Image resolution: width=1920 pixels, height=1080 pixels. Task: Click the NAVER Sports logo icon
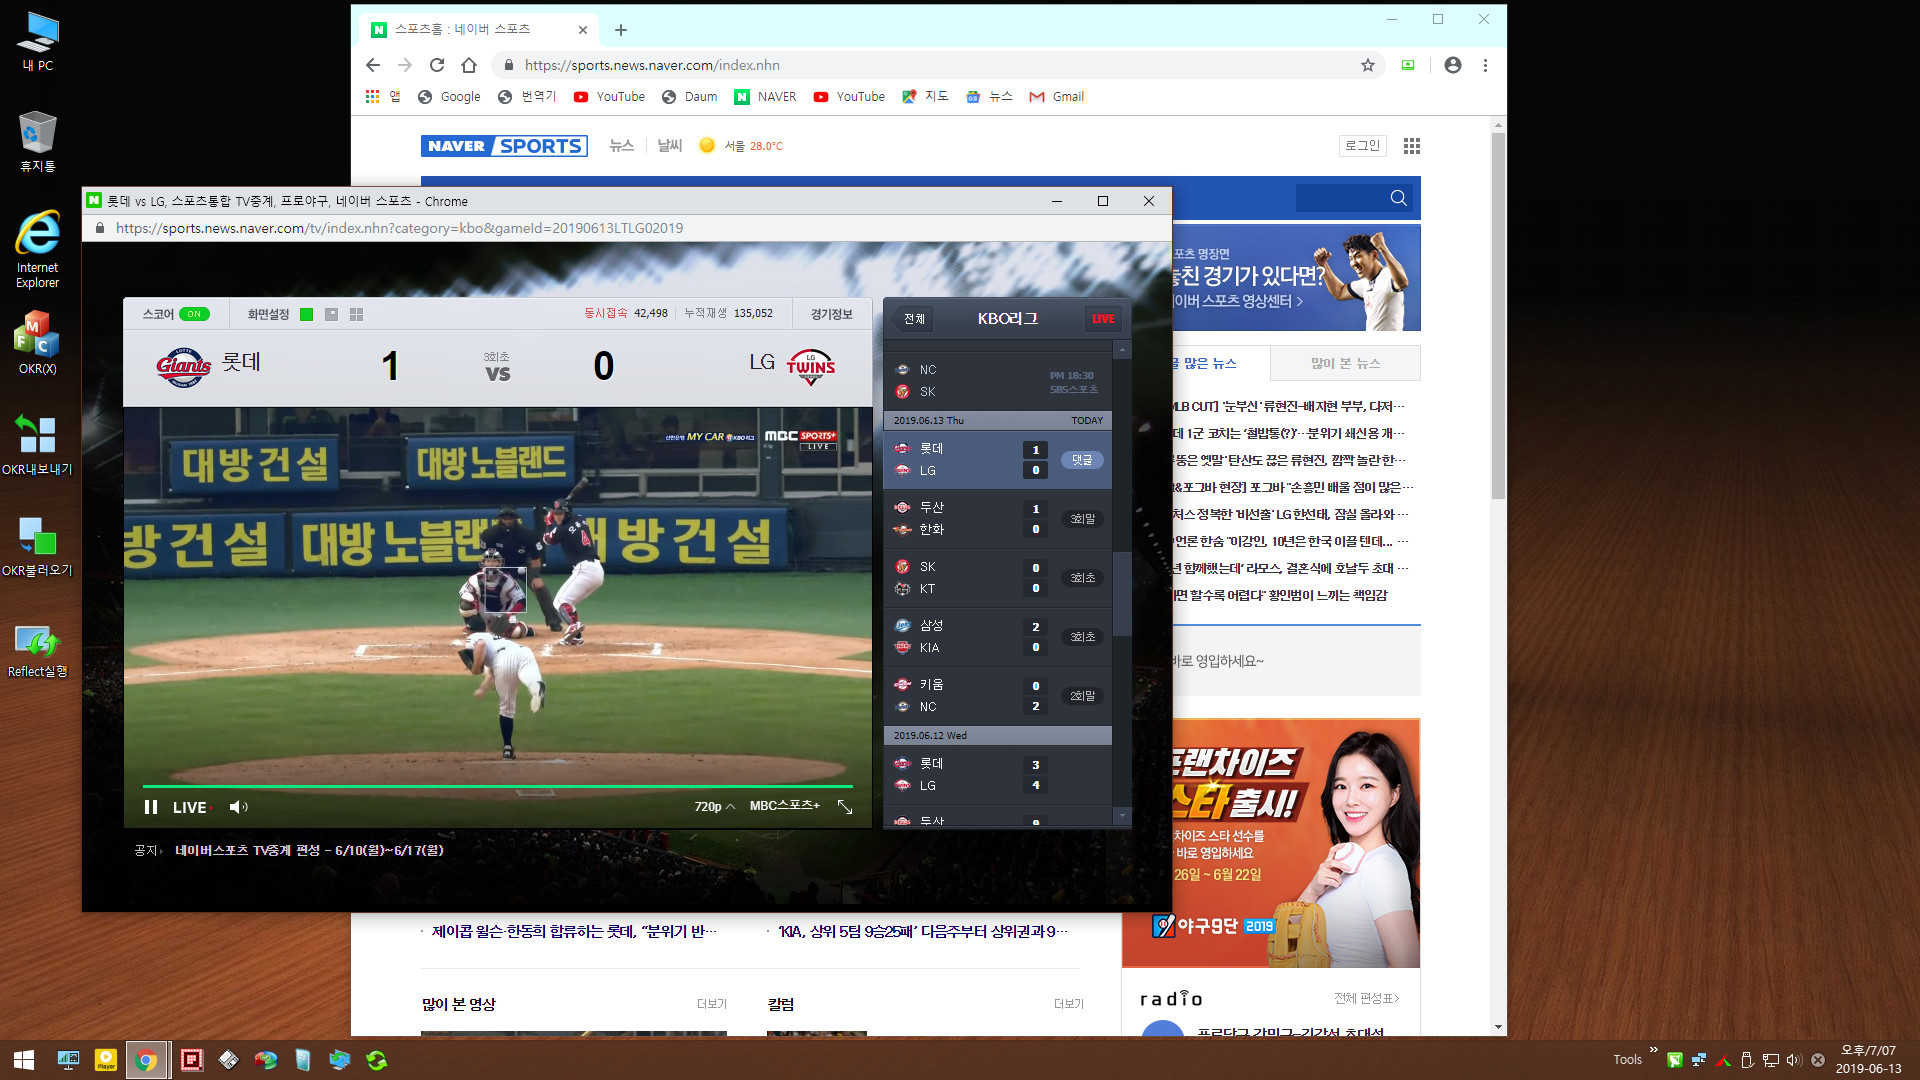coord(505,145)
